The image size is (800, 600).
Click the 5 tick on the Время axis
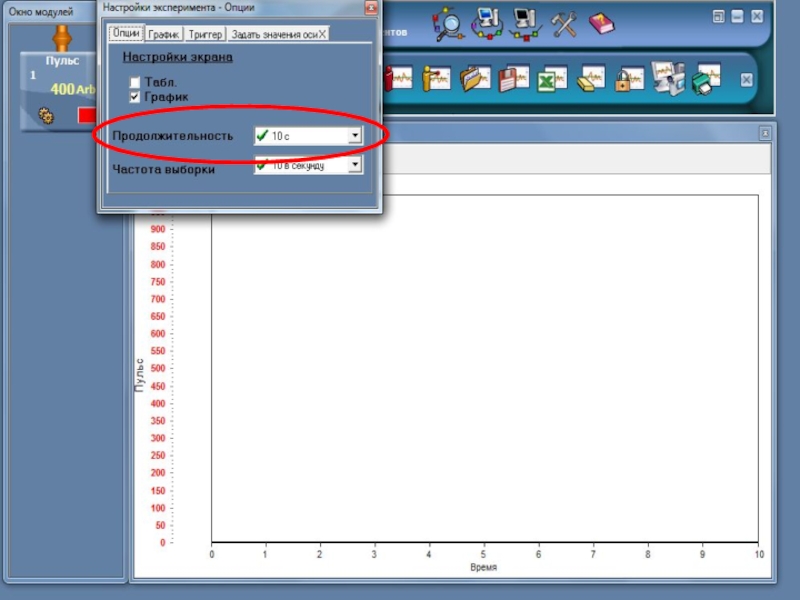click(483, 554)
